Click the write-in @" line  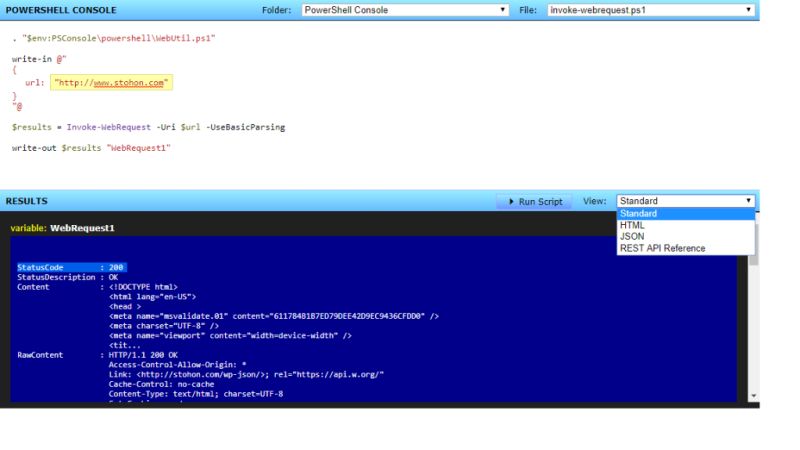coord(39,59)
